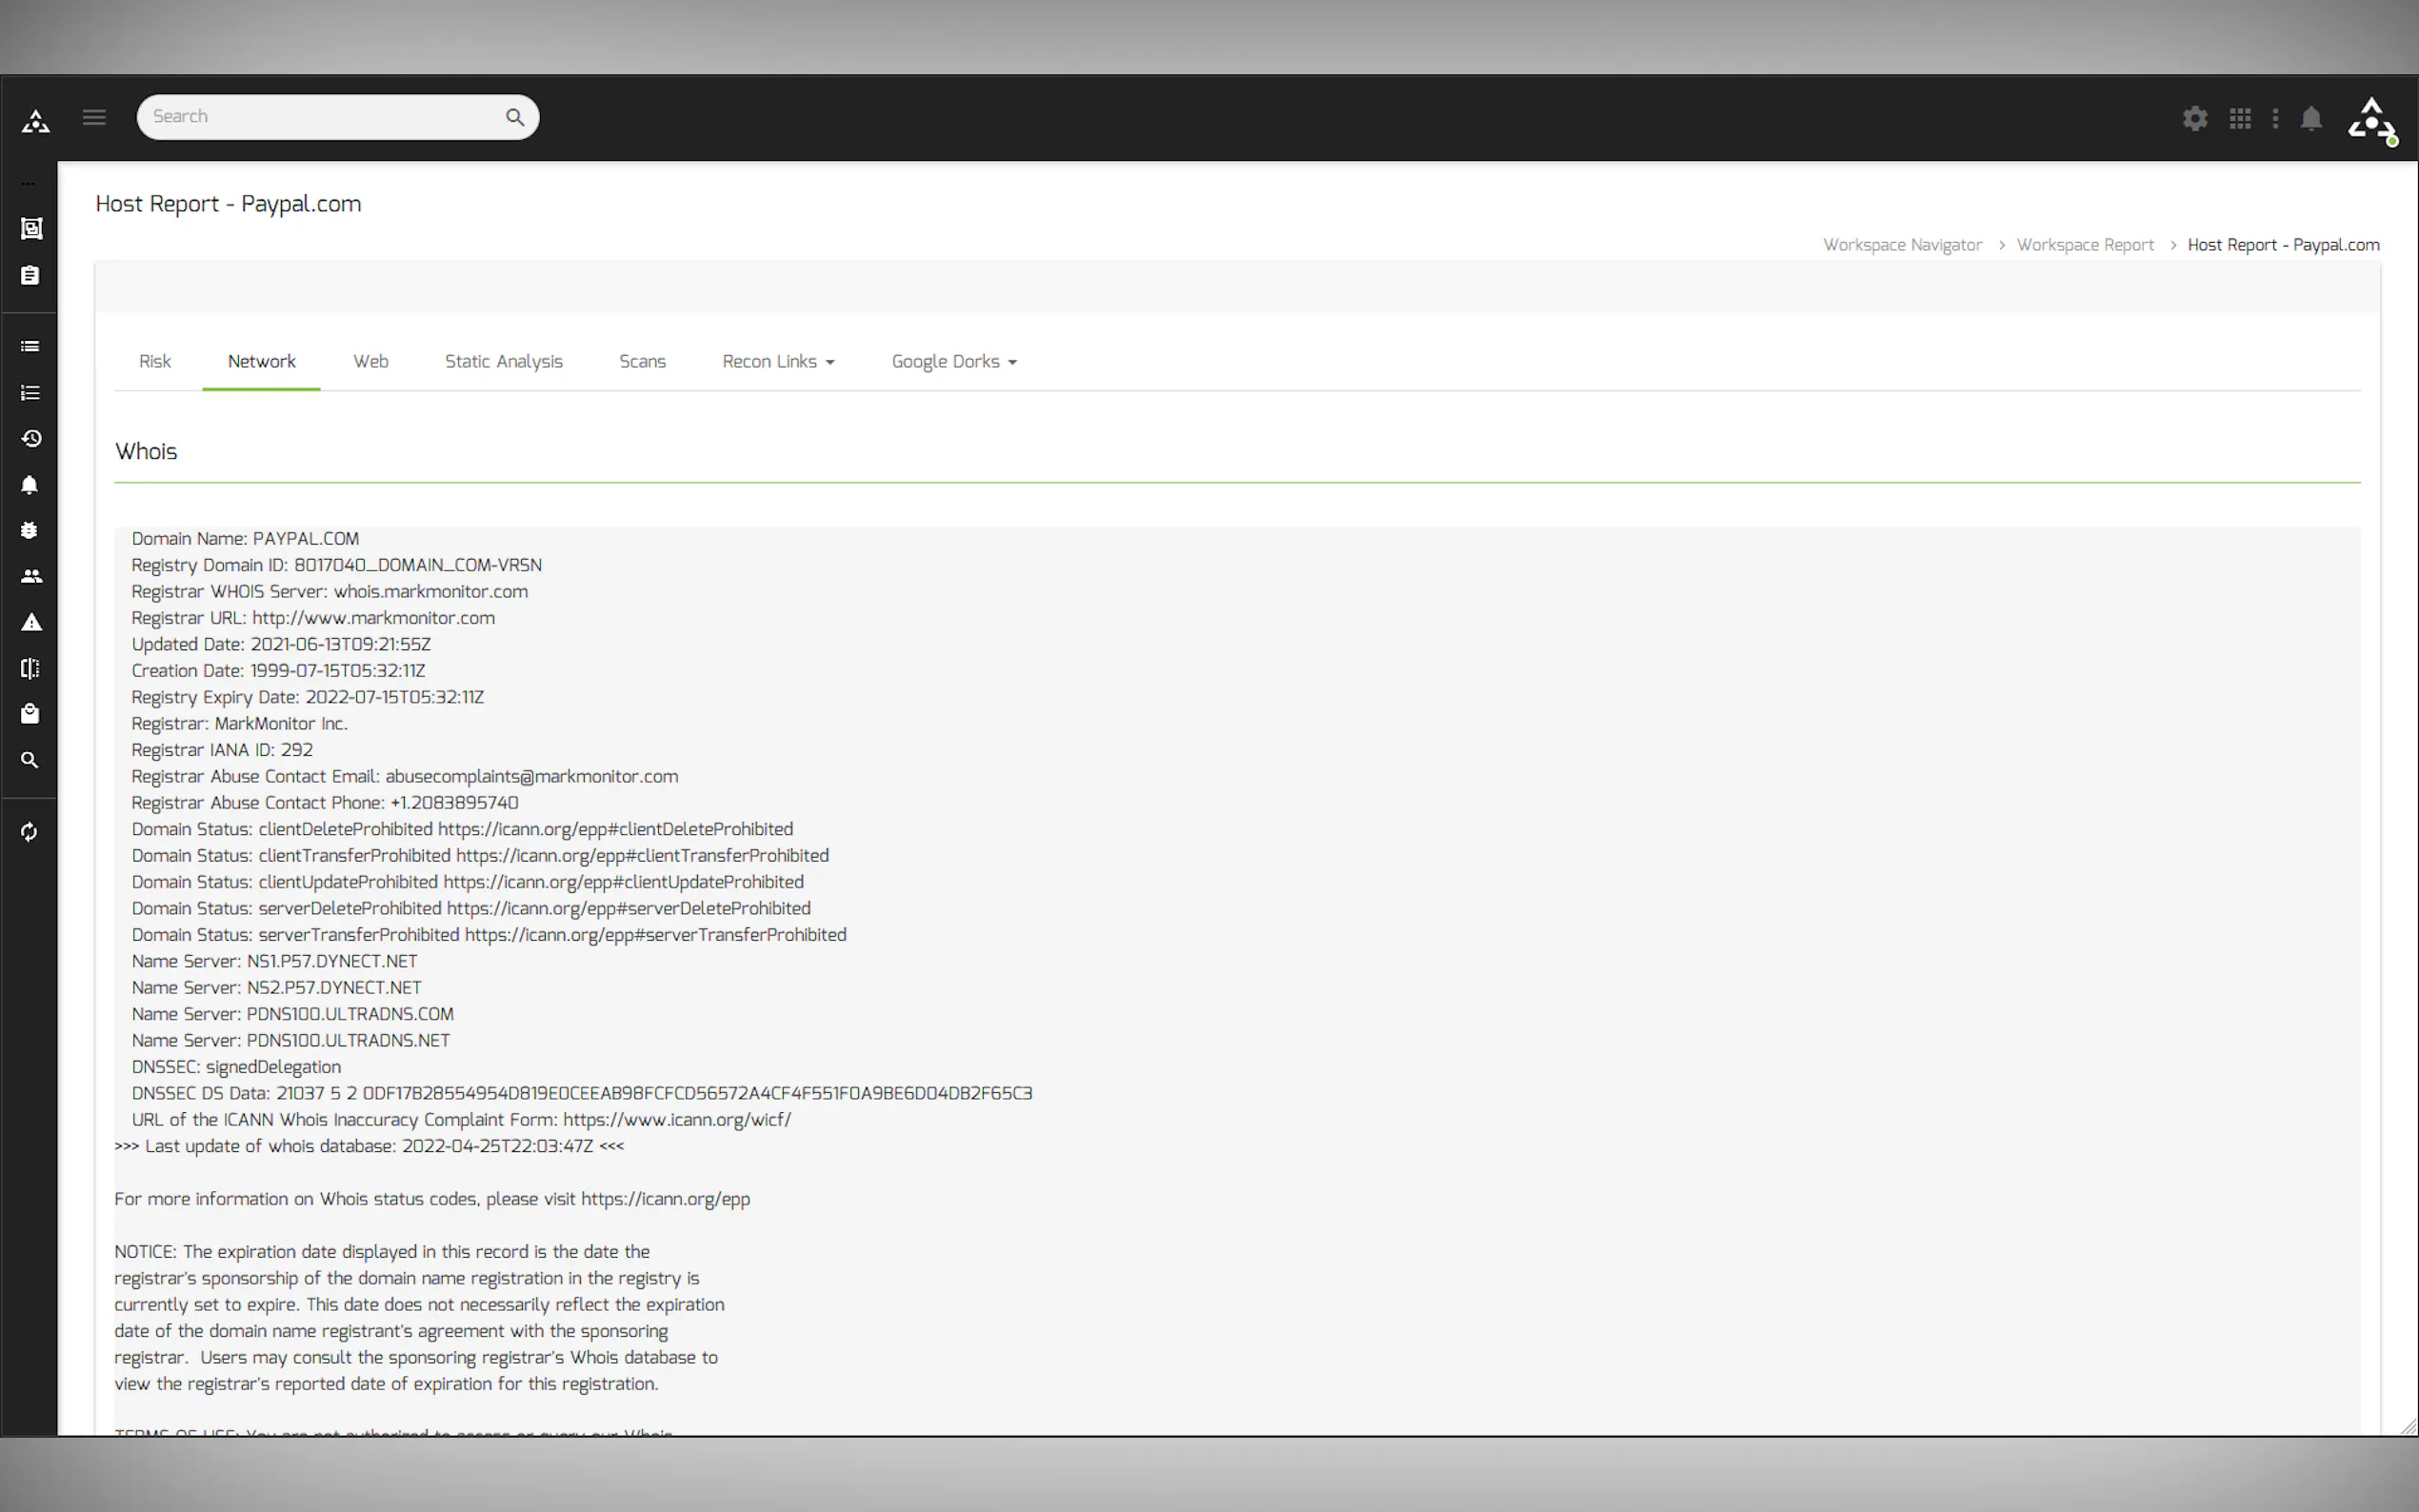The image size is (2419, 1512).
Task: Switch to the Static Analysis tab
Action: (503, 361)
